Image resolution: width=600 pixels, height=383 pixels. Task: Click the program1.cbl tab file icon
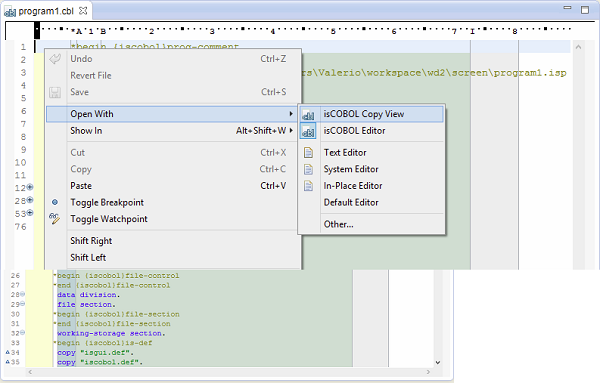pos(10,12)
